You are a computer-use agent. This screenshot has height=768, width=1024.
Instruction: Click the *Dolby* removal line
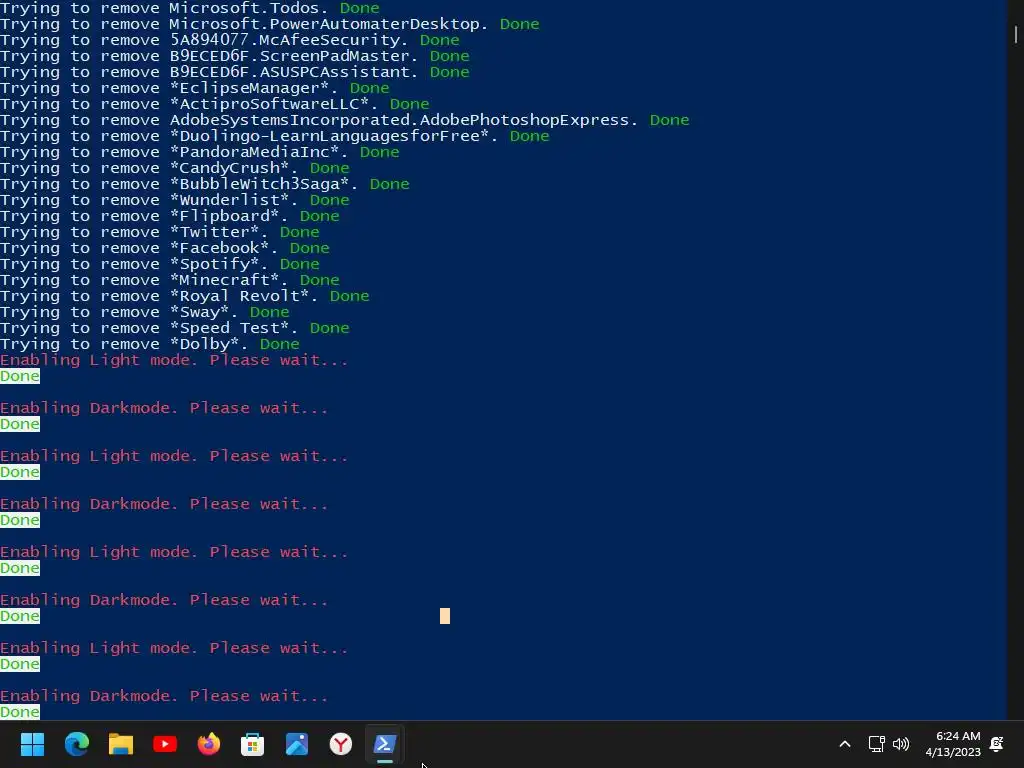(150, 344)
